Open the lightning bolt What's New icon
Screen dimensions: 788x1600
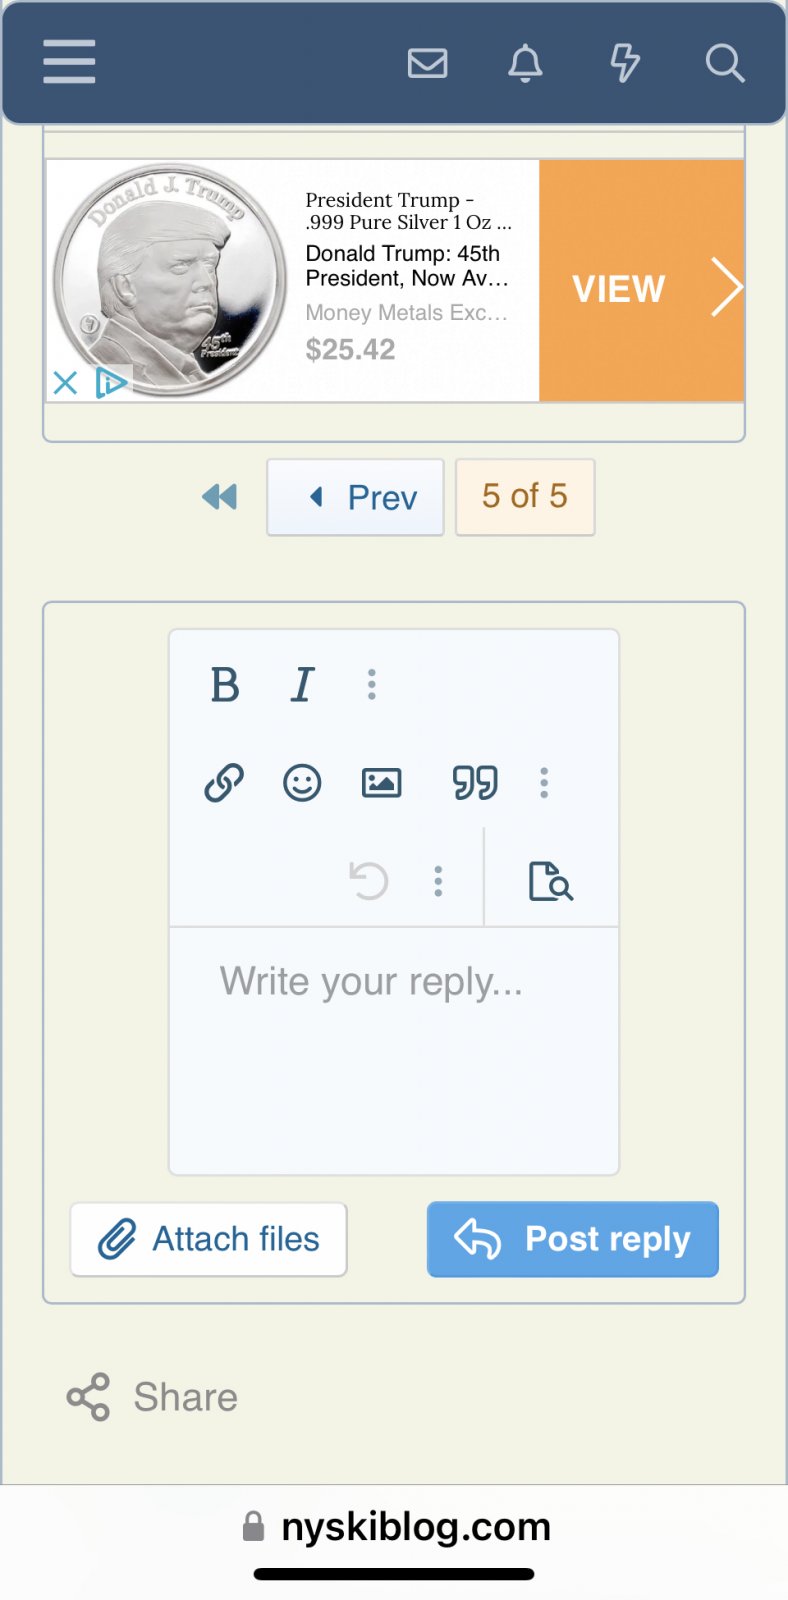click(x=625, y=63)
